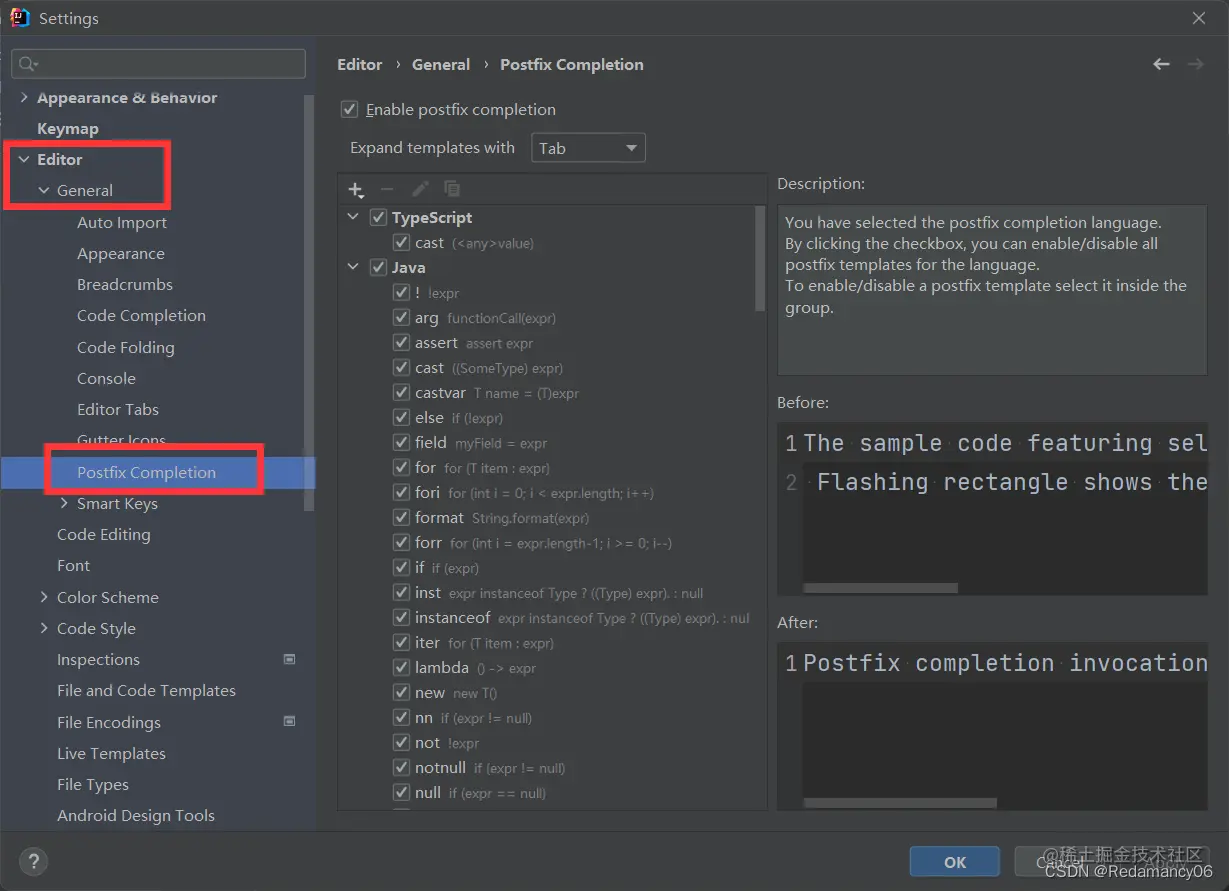Open the File Types settings page
Image resolution: width=1229 pixels, height=891 pixels.
[93, 784]
